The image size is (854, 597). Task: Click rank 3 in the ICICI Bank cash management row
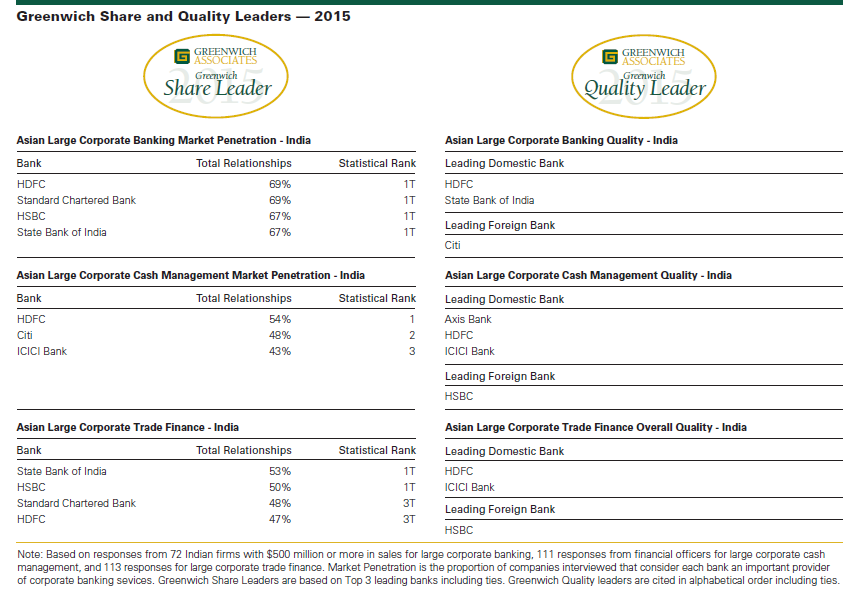point(412,351)
